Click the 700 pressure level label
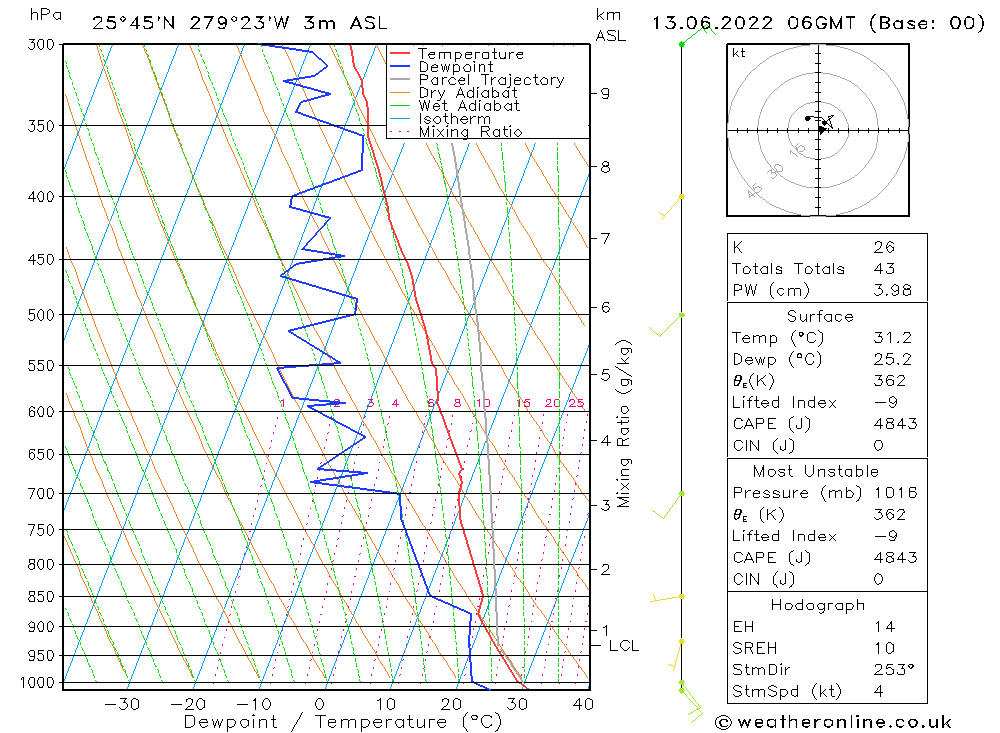The image size is (1000, 733). coord(41,494)
